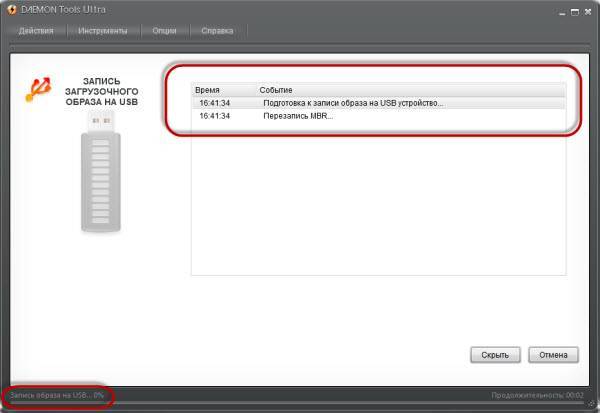Viewport: 600px width, 413px height.
Task: Click the 16:41:34 time of the Подготовка row
Action: click(215, 103)
